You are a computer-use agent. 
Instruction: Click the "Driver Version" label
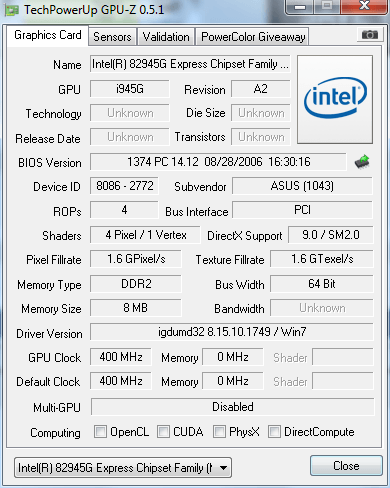point(49,333)
